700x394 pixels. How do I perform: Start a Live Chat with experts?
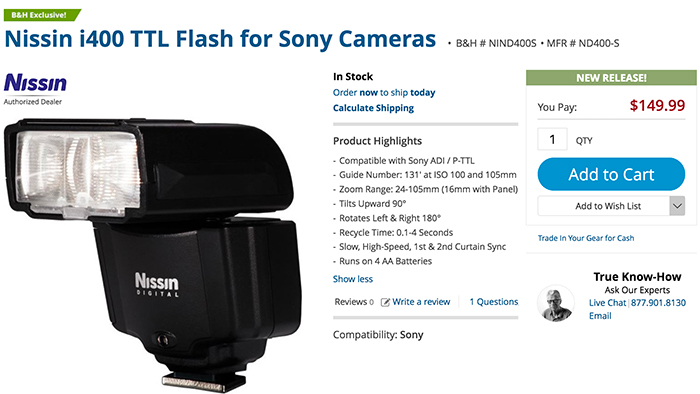607,303
